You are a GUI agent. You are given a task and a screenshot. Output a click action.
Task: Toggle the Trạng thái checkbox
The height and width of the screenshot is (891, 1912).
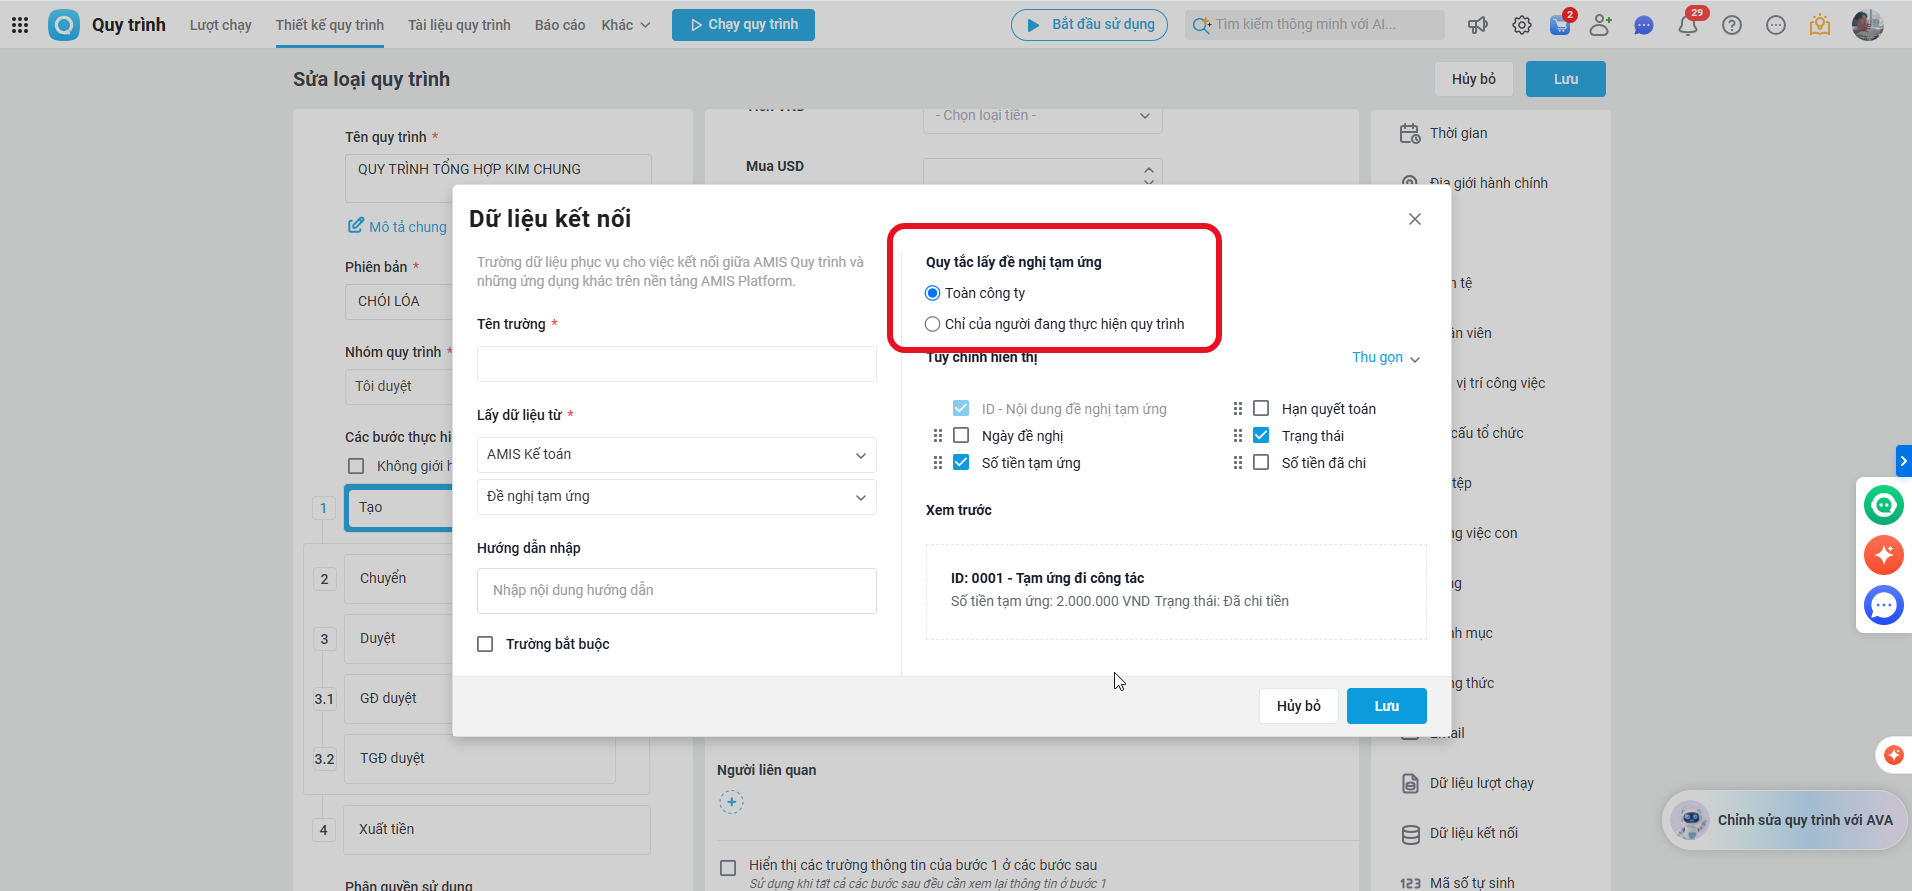coord(1261,436)
